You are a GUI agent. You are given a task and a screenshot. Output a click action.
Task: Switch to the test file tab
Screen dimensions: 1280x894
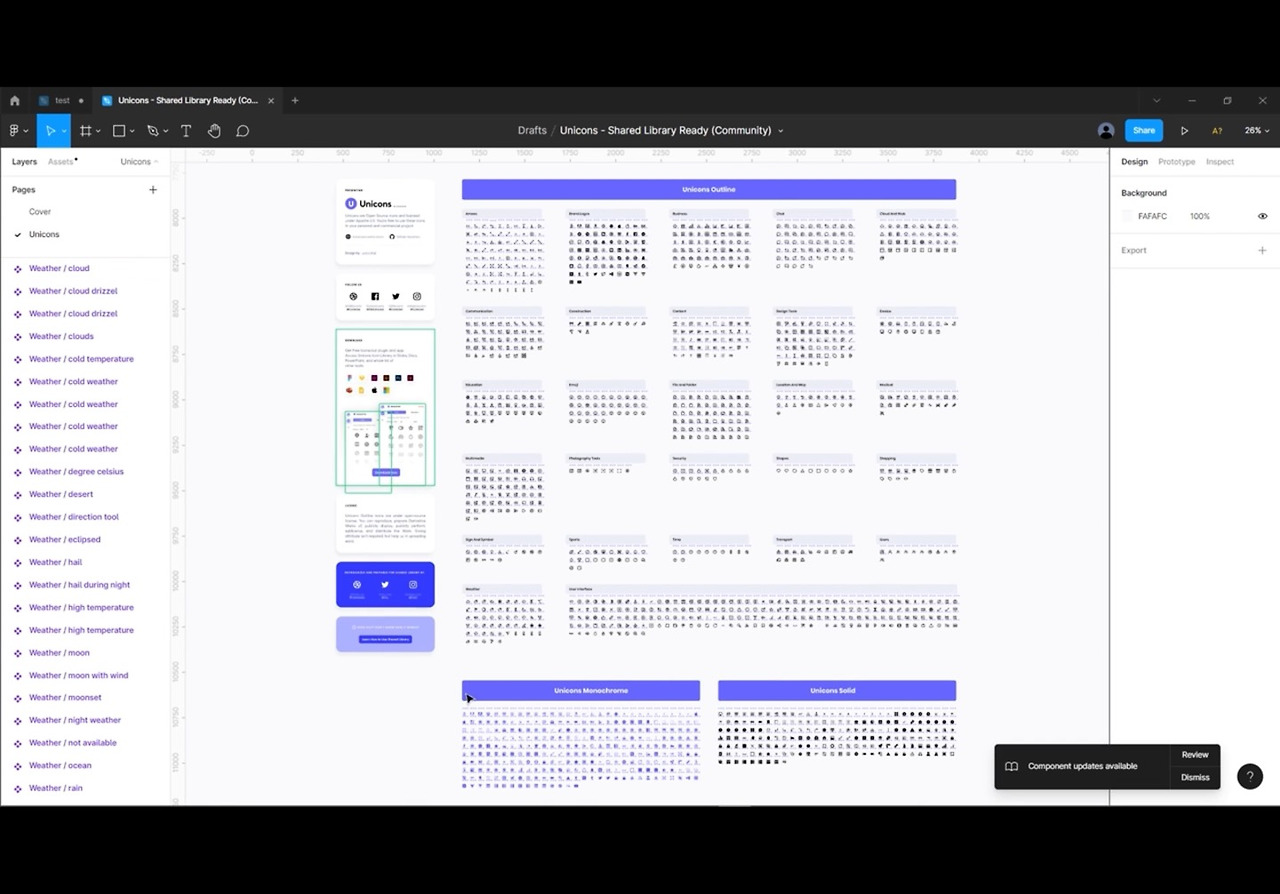pyautogui.click(x=61, y=101)
